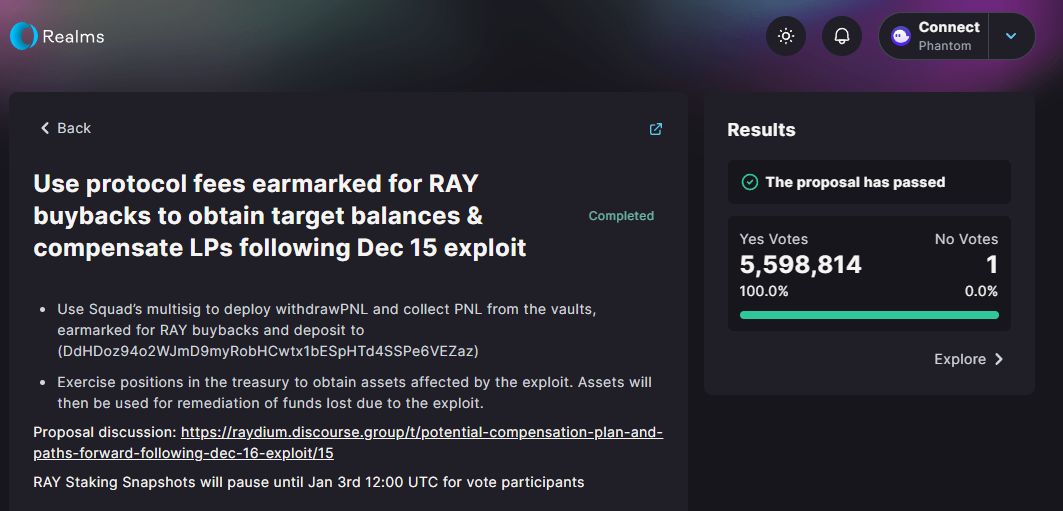Connect Phantom wallet button

934,36
